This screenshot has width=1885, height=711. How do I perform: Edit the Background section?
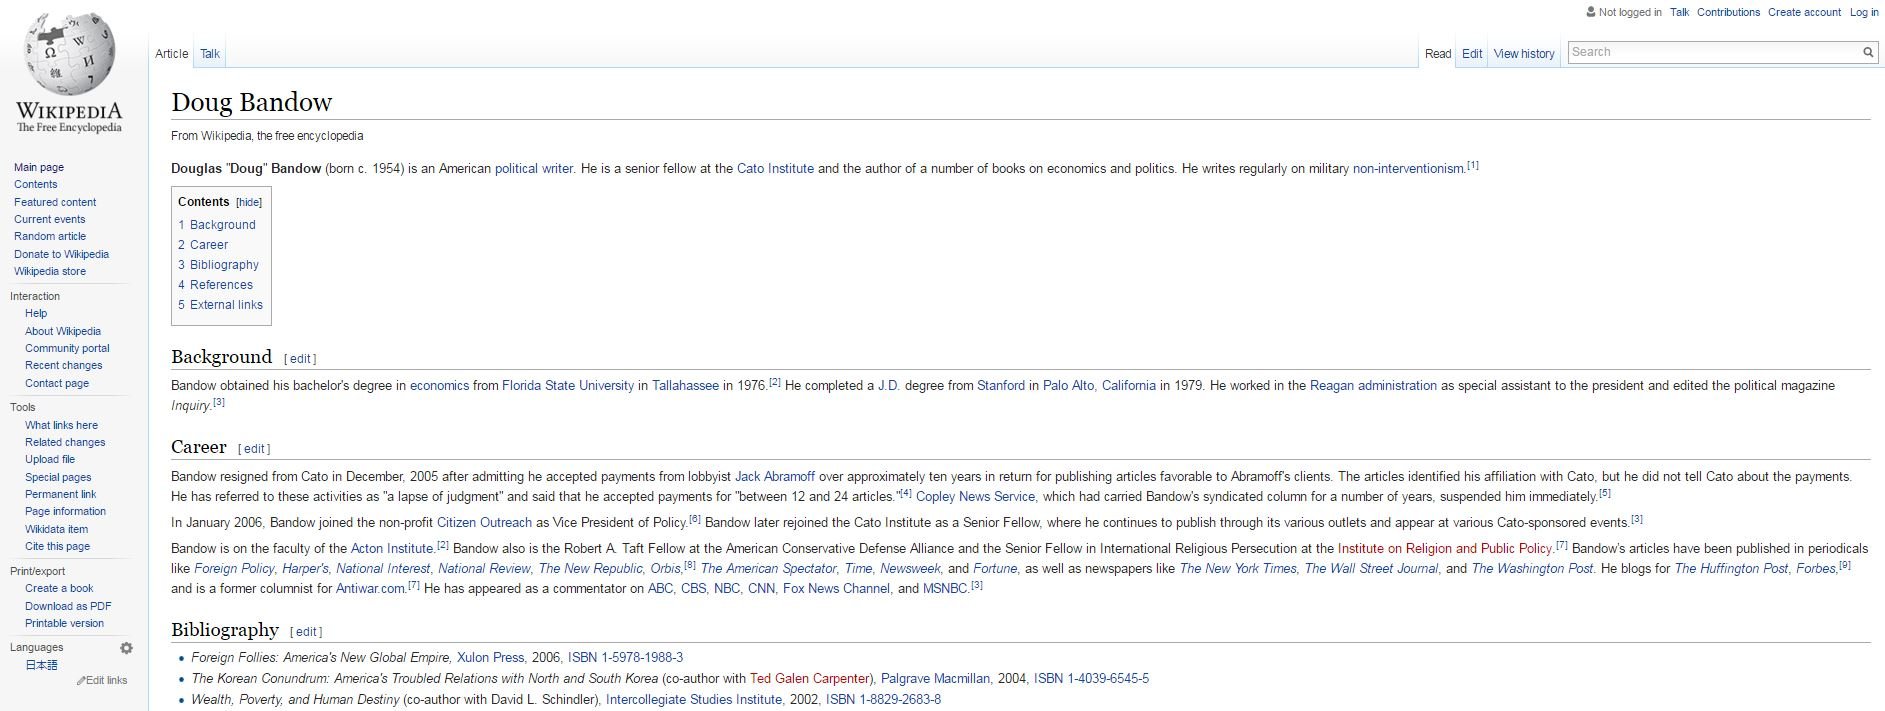point(300,359)
